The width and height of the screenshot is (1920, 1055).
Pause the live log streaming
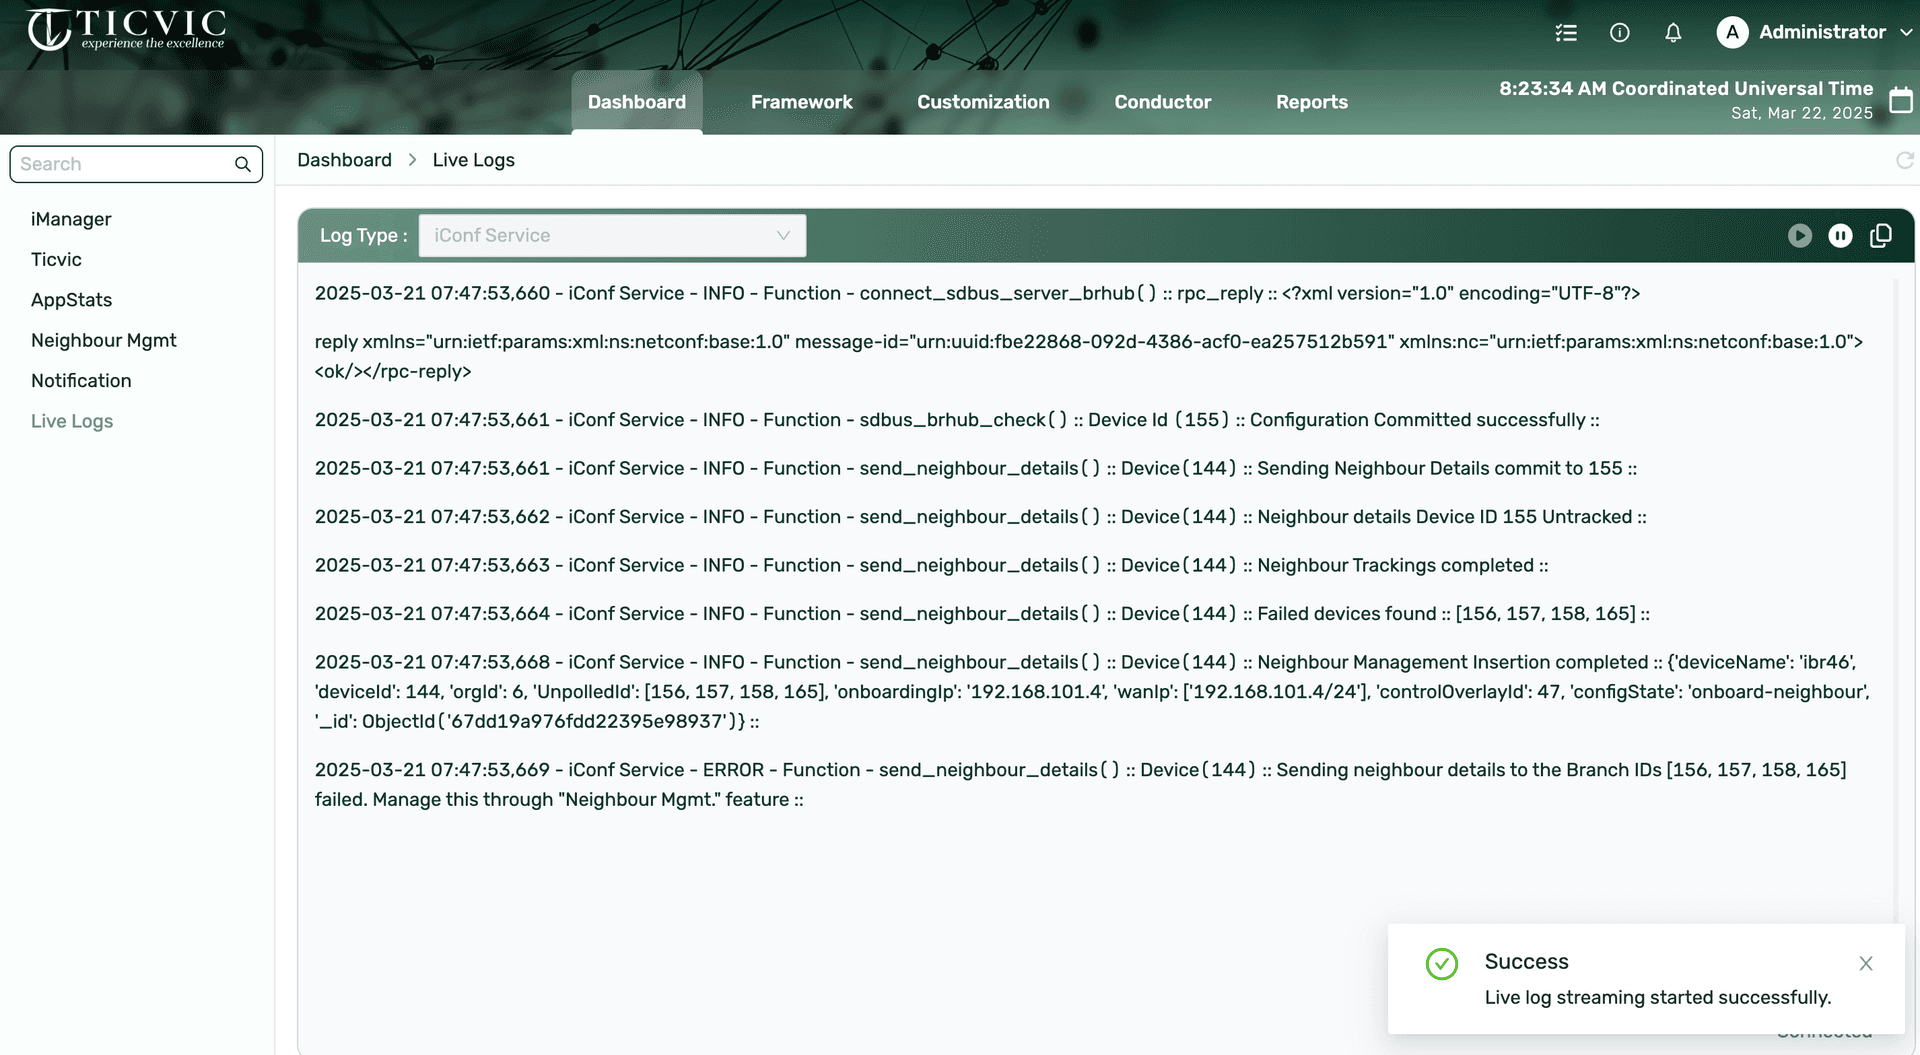(1840, 235)
